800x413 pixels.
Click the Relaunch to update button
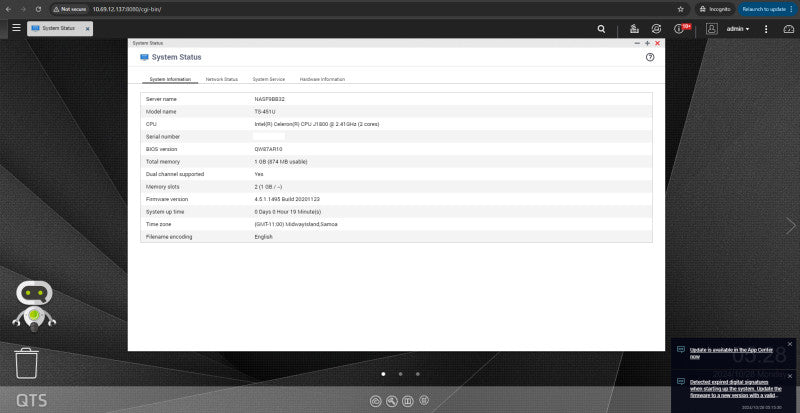pos(767,9)
